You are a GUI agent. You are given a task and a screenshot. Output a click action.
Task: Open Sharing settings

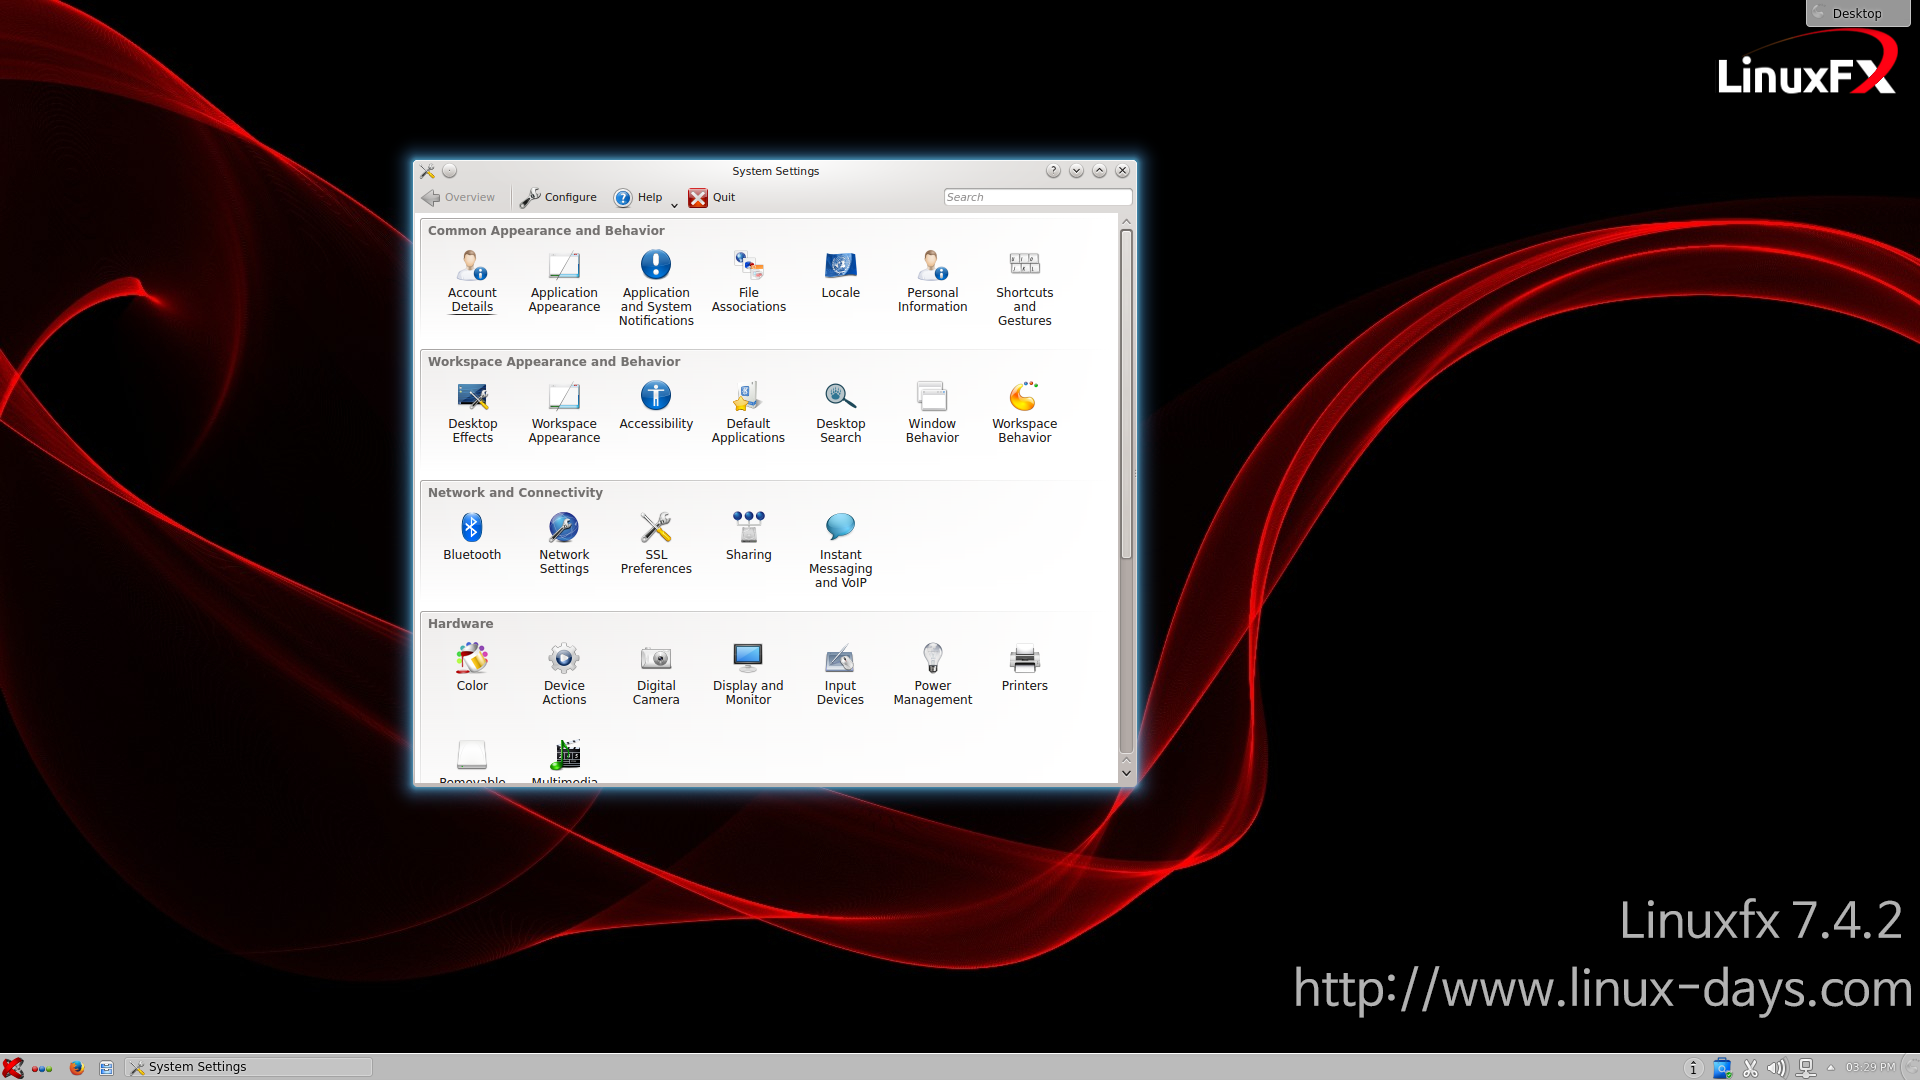tap(748, 537)
